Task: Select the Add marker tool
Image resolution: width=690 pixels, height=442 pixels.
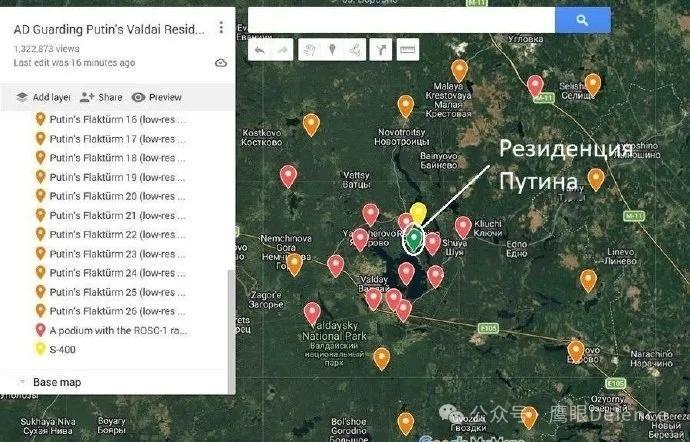Action: click(x=332, y=50)
